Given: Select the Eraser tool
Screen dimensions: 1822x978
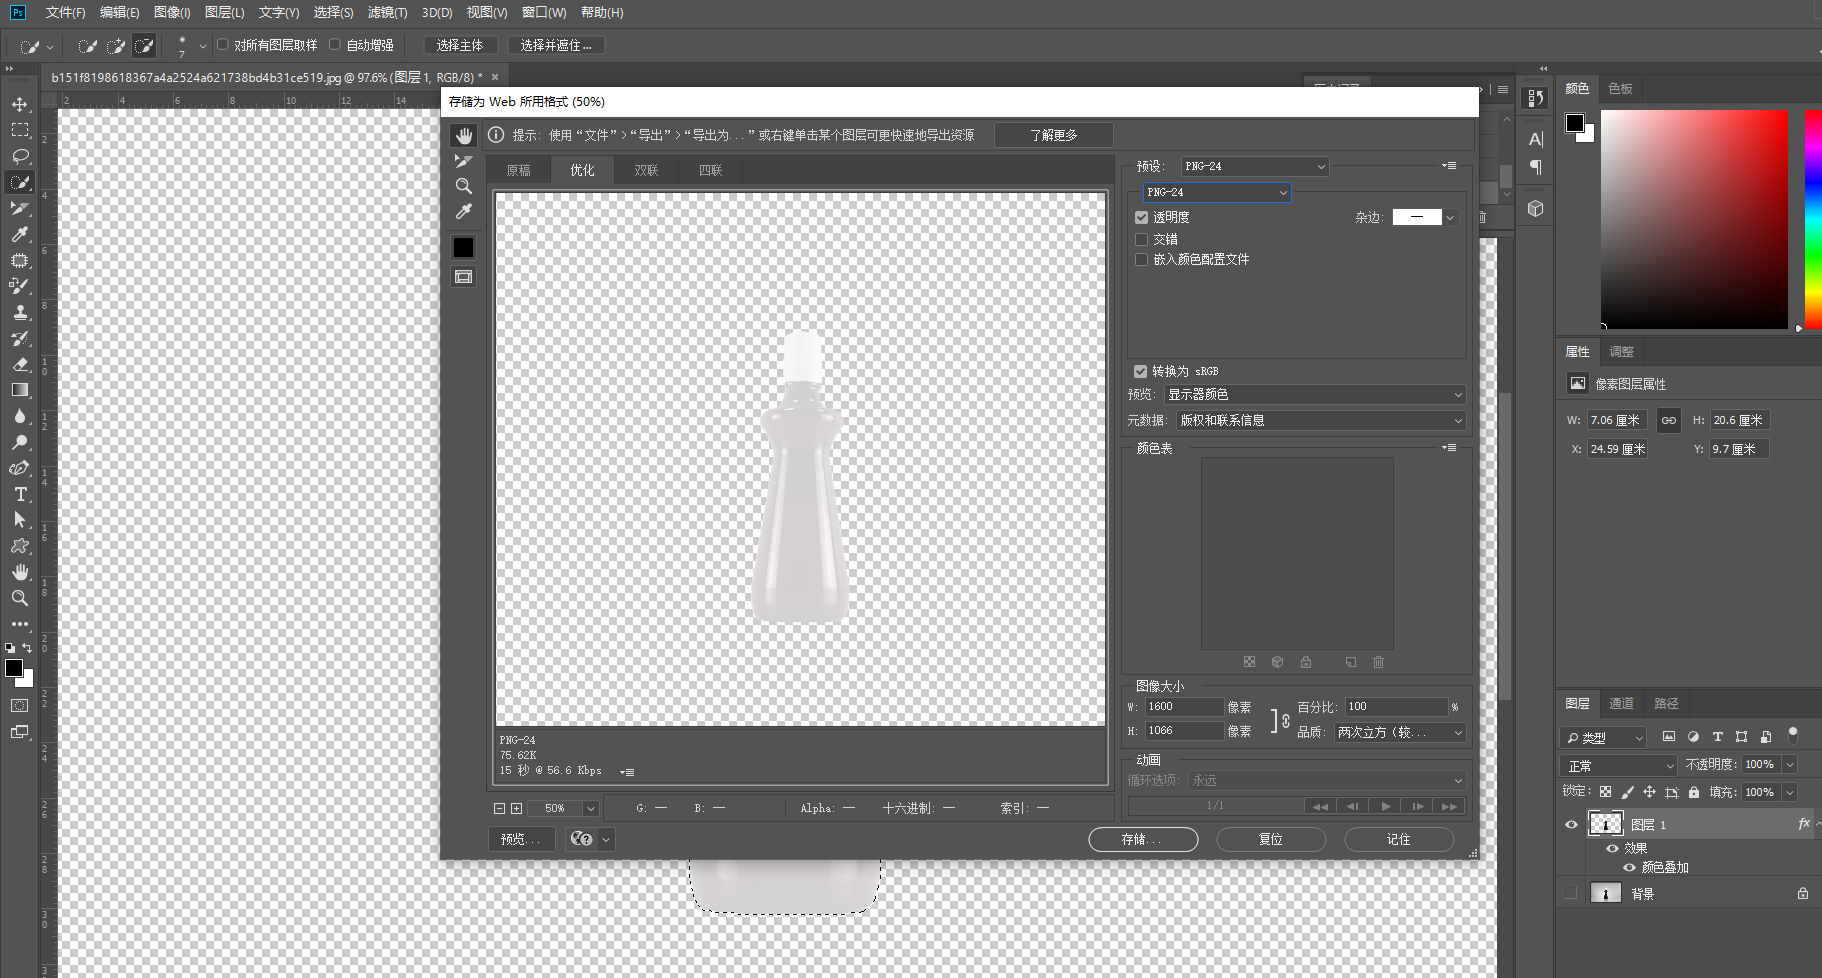Looking at the screenshot, I should [20, 364].
